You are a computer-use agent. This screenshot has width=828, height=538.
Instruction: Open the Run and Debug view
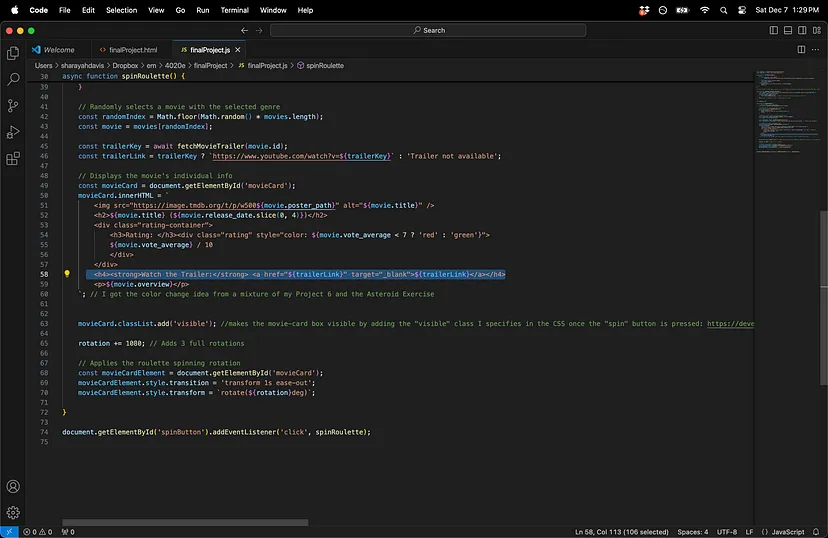(13, 132)
